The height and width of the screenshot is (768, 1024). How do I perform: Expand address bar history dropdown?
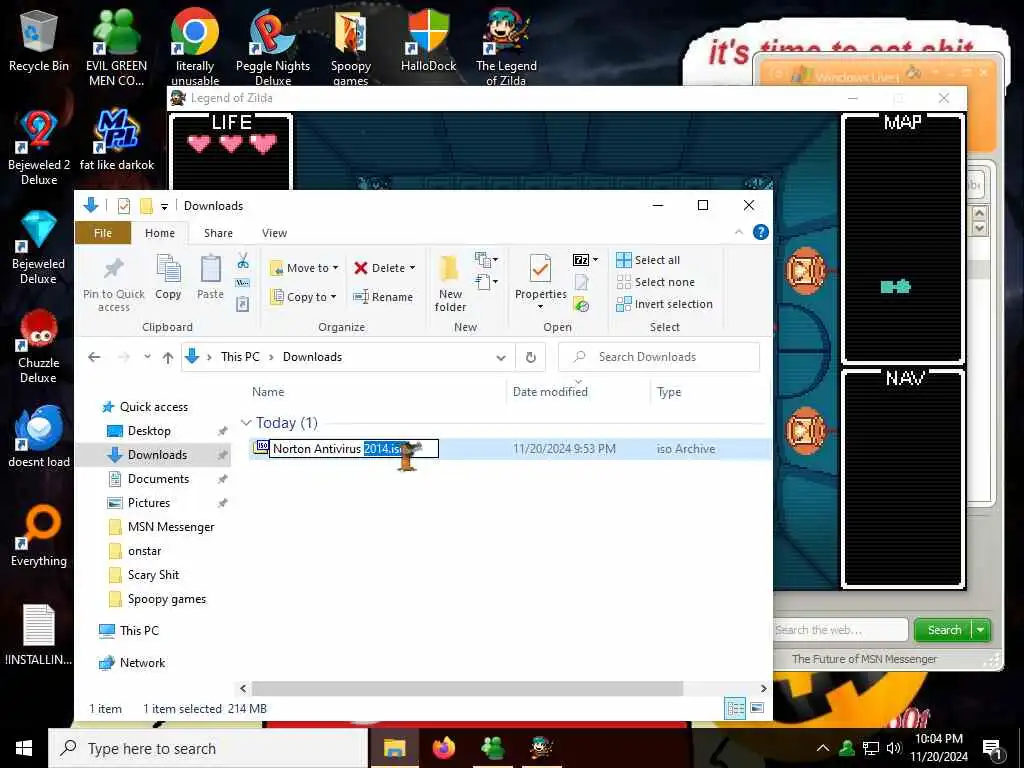point(501,357)
